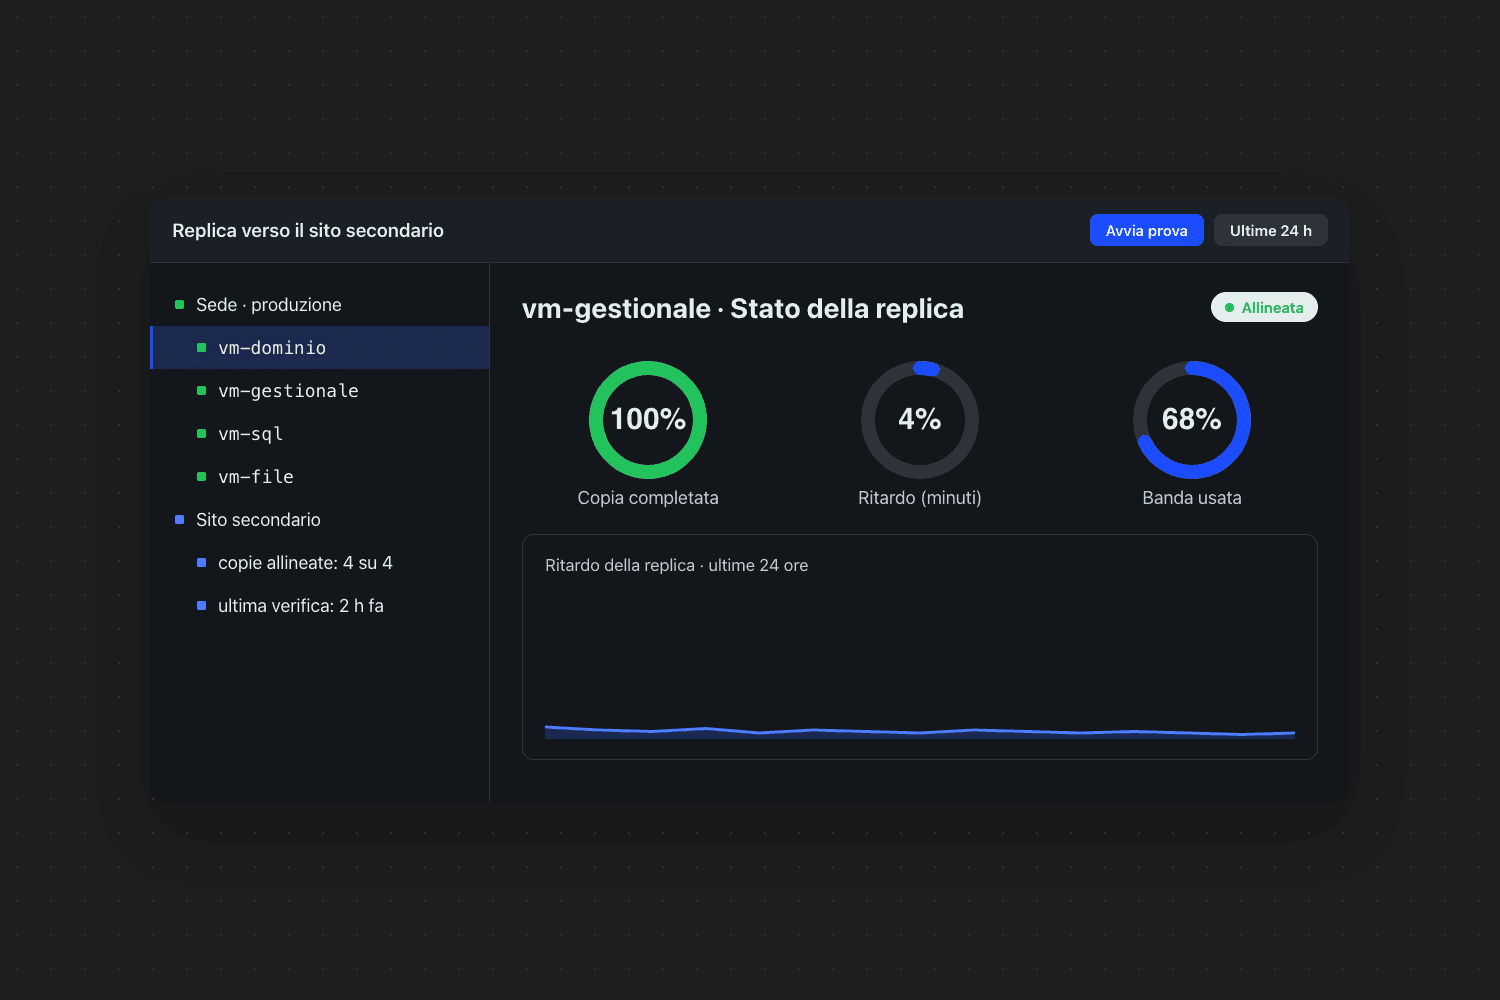Click the 100% Copia completata gauge
Viewport: 1500px width, 1000px height.
(648, 420)
